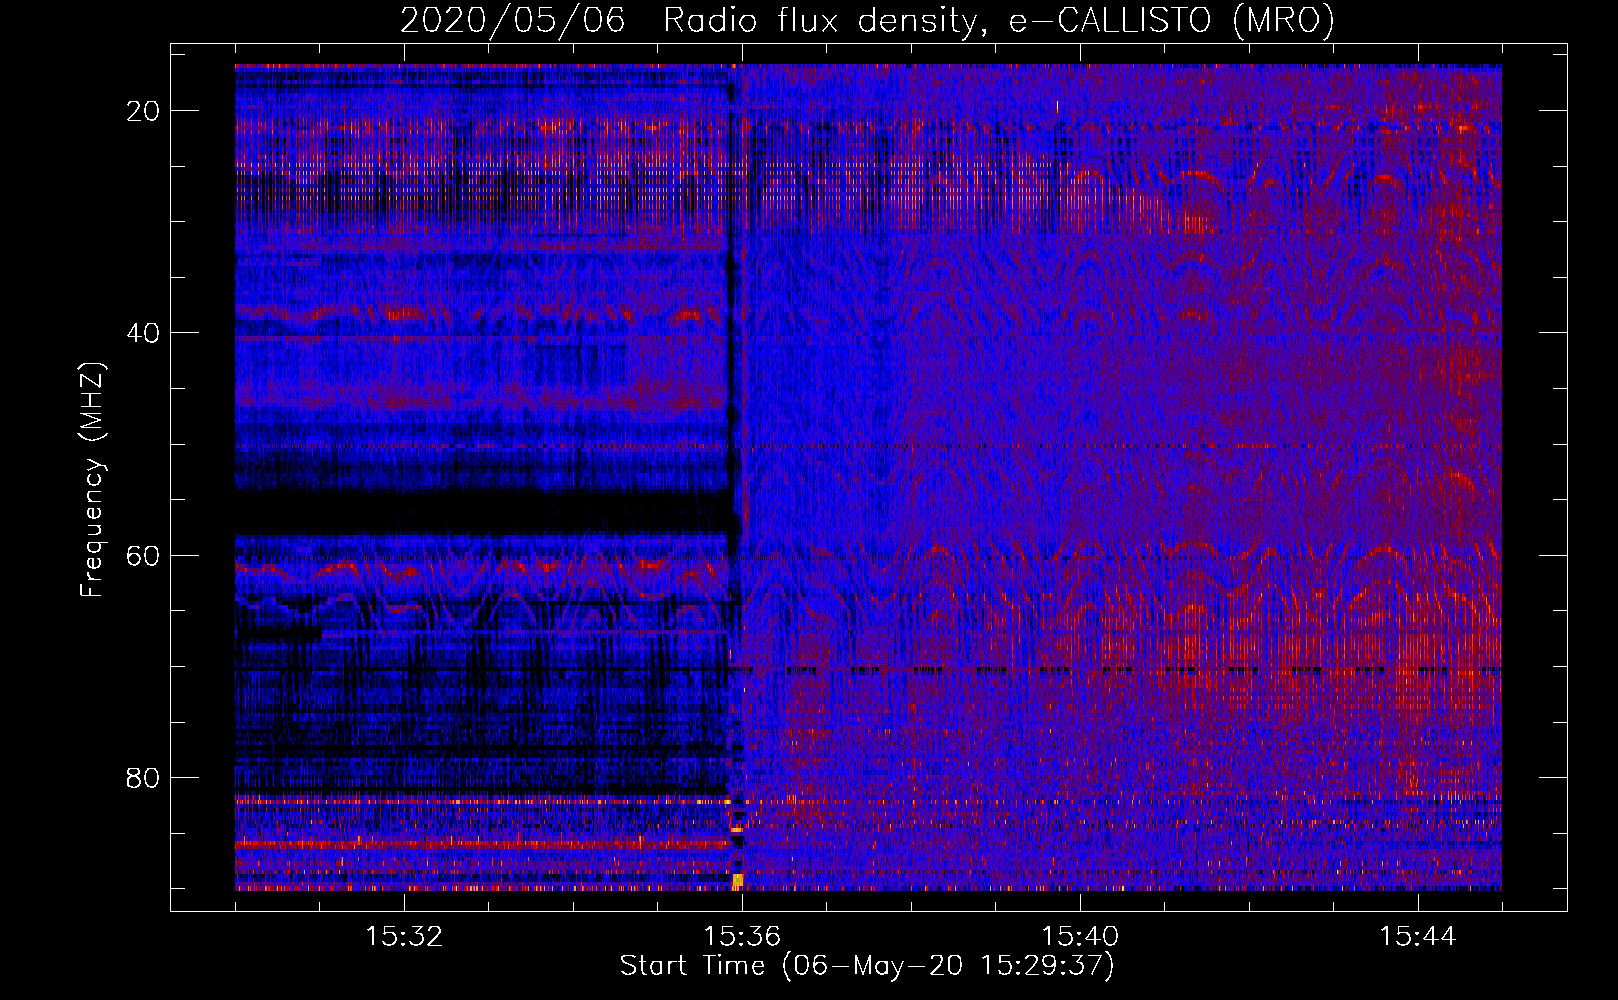Image resolution: width=1618 pixels, height=1000 pixels.
Task: Click the plot title "2020/05/06 Radio flux density, e-CALLISTO (MRO)"
Action: (867, 20)
